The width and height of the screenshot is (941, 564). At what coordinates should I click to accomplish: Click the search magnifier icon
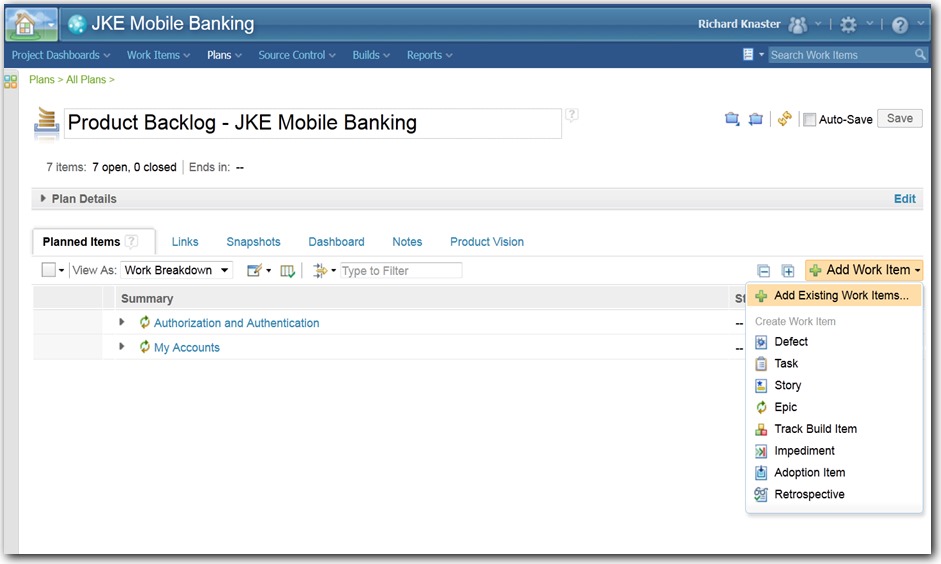pyautogui.click(x=920, y=55)
